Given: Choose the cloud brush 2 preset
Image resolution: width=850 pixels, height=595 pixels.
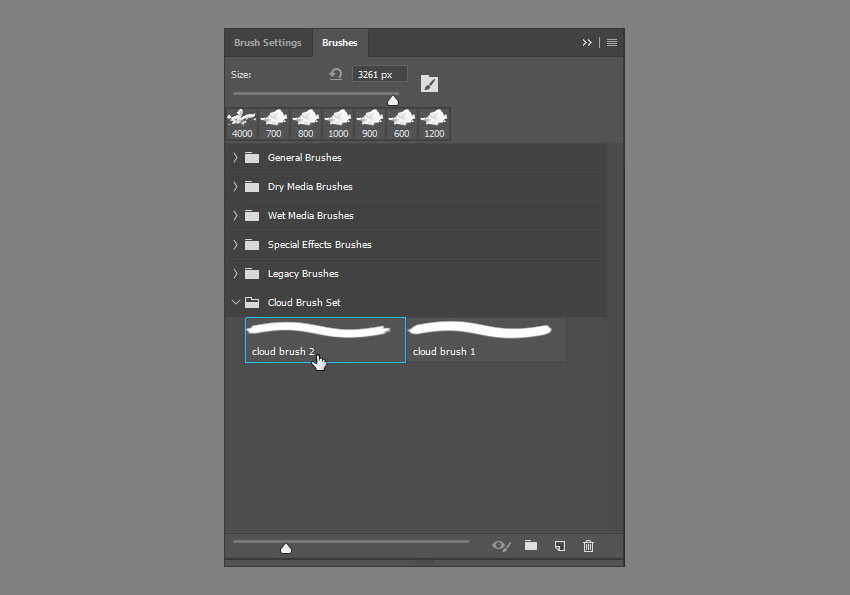Looking at the screenshot, I should (325, 339).
